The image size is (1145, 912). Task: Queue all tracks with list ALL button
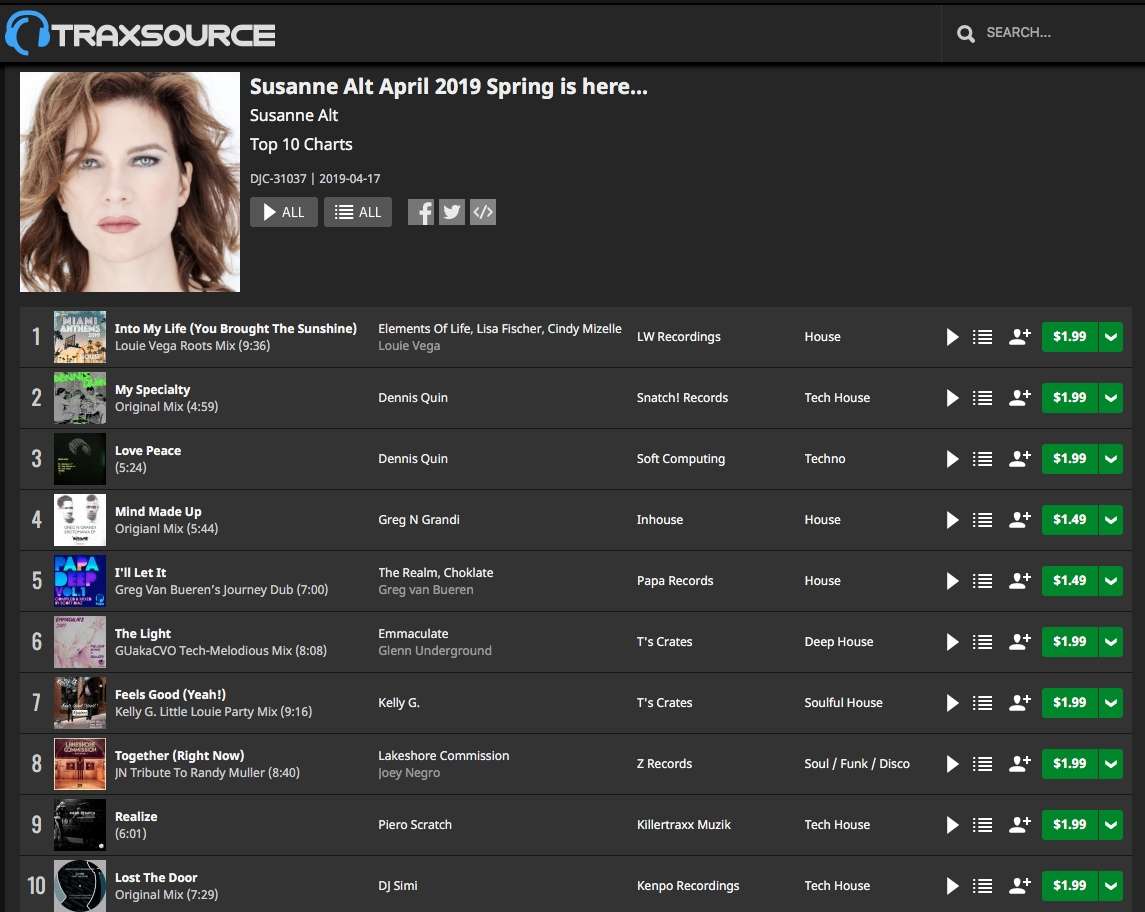click(358, 212)
